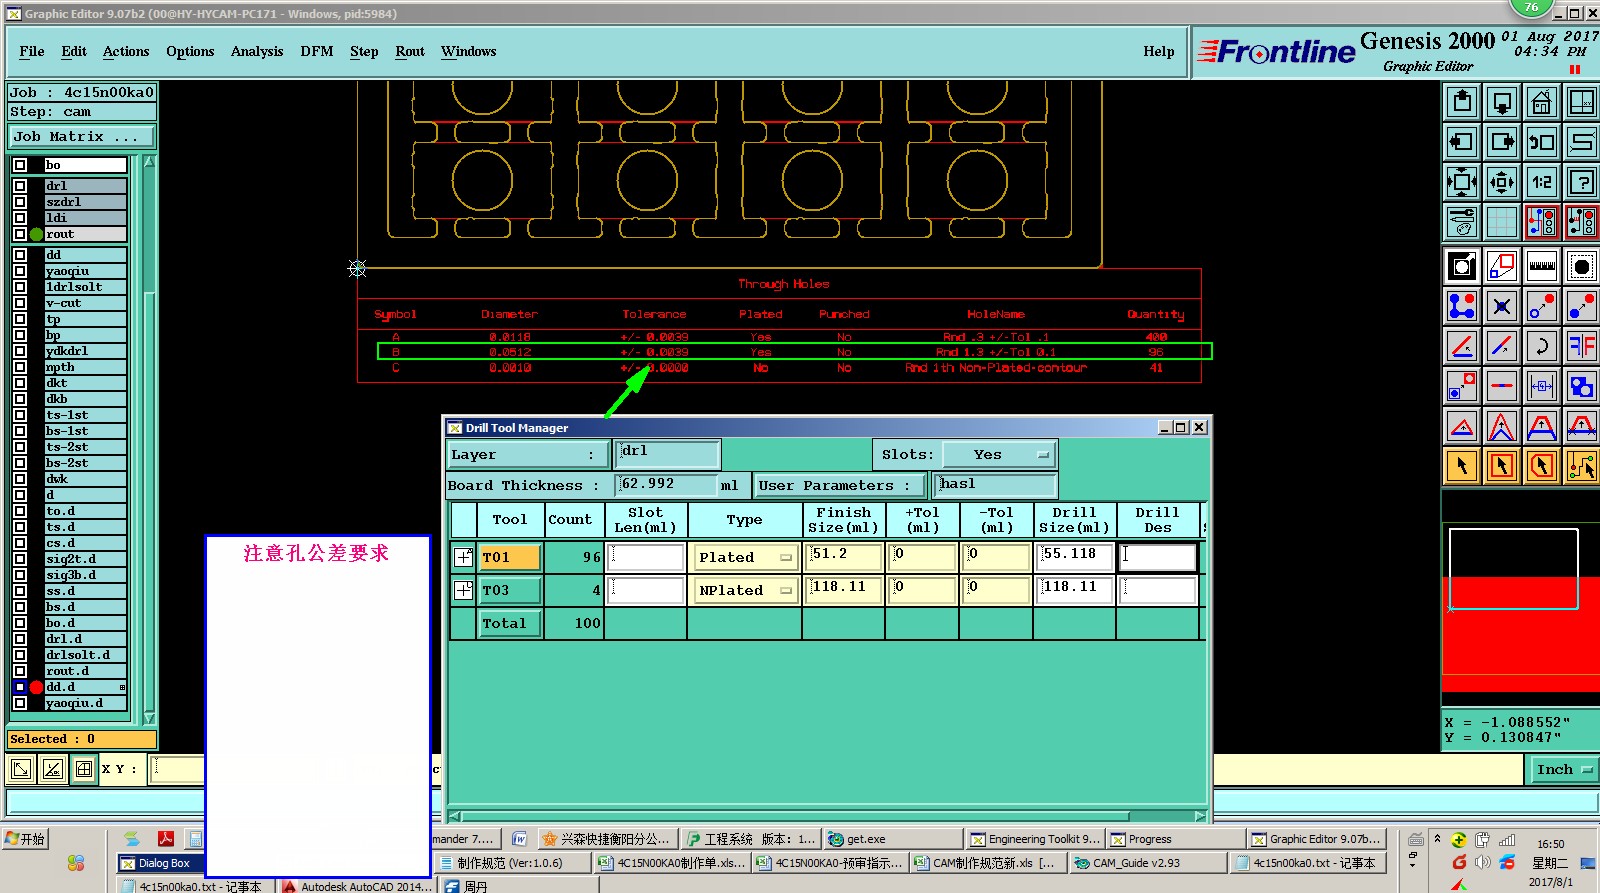
Task: Open the Slots Yes dropdown
Action: coord(999,455)
